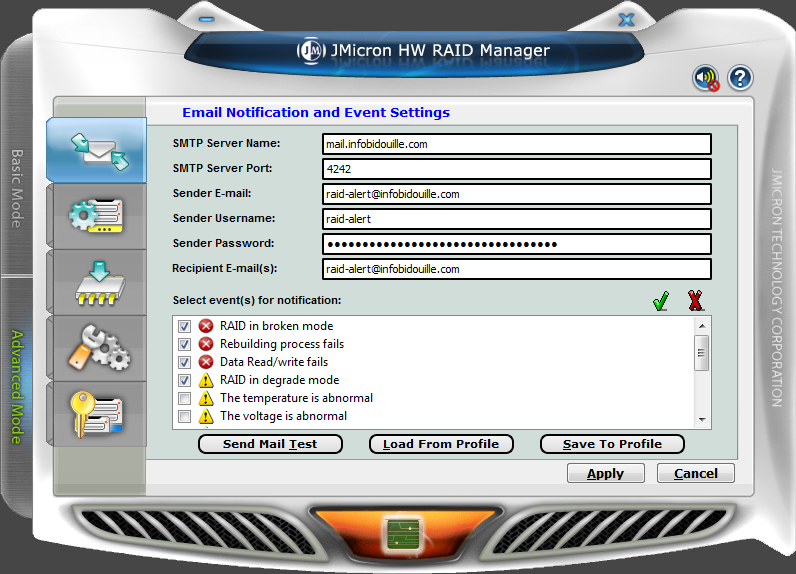The height and width of the screenshot is (574, 796).
Task: Click the orange circuit chip button at bottom
Action: coord(404,533)
